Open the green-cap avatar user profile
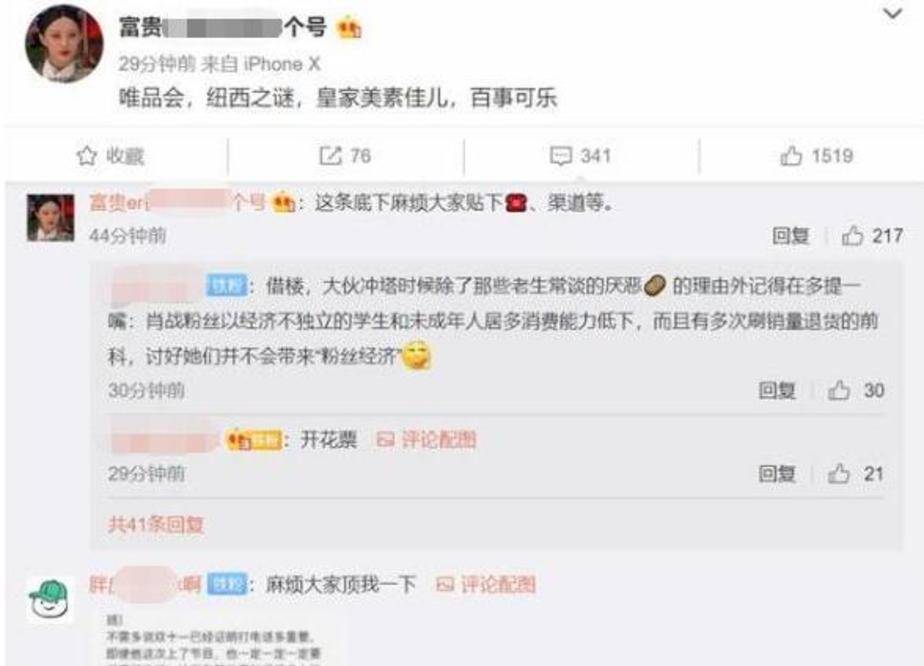924x666 pixels. [51, 600]
